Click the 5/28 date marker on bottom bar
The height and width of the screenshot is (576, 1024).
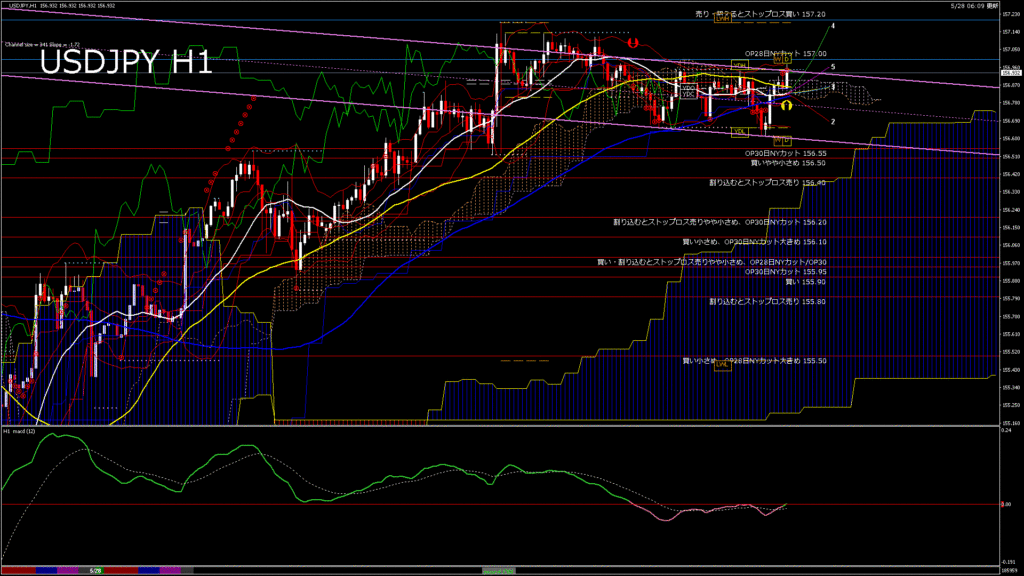pyautogui.click(x=94, y=571)
